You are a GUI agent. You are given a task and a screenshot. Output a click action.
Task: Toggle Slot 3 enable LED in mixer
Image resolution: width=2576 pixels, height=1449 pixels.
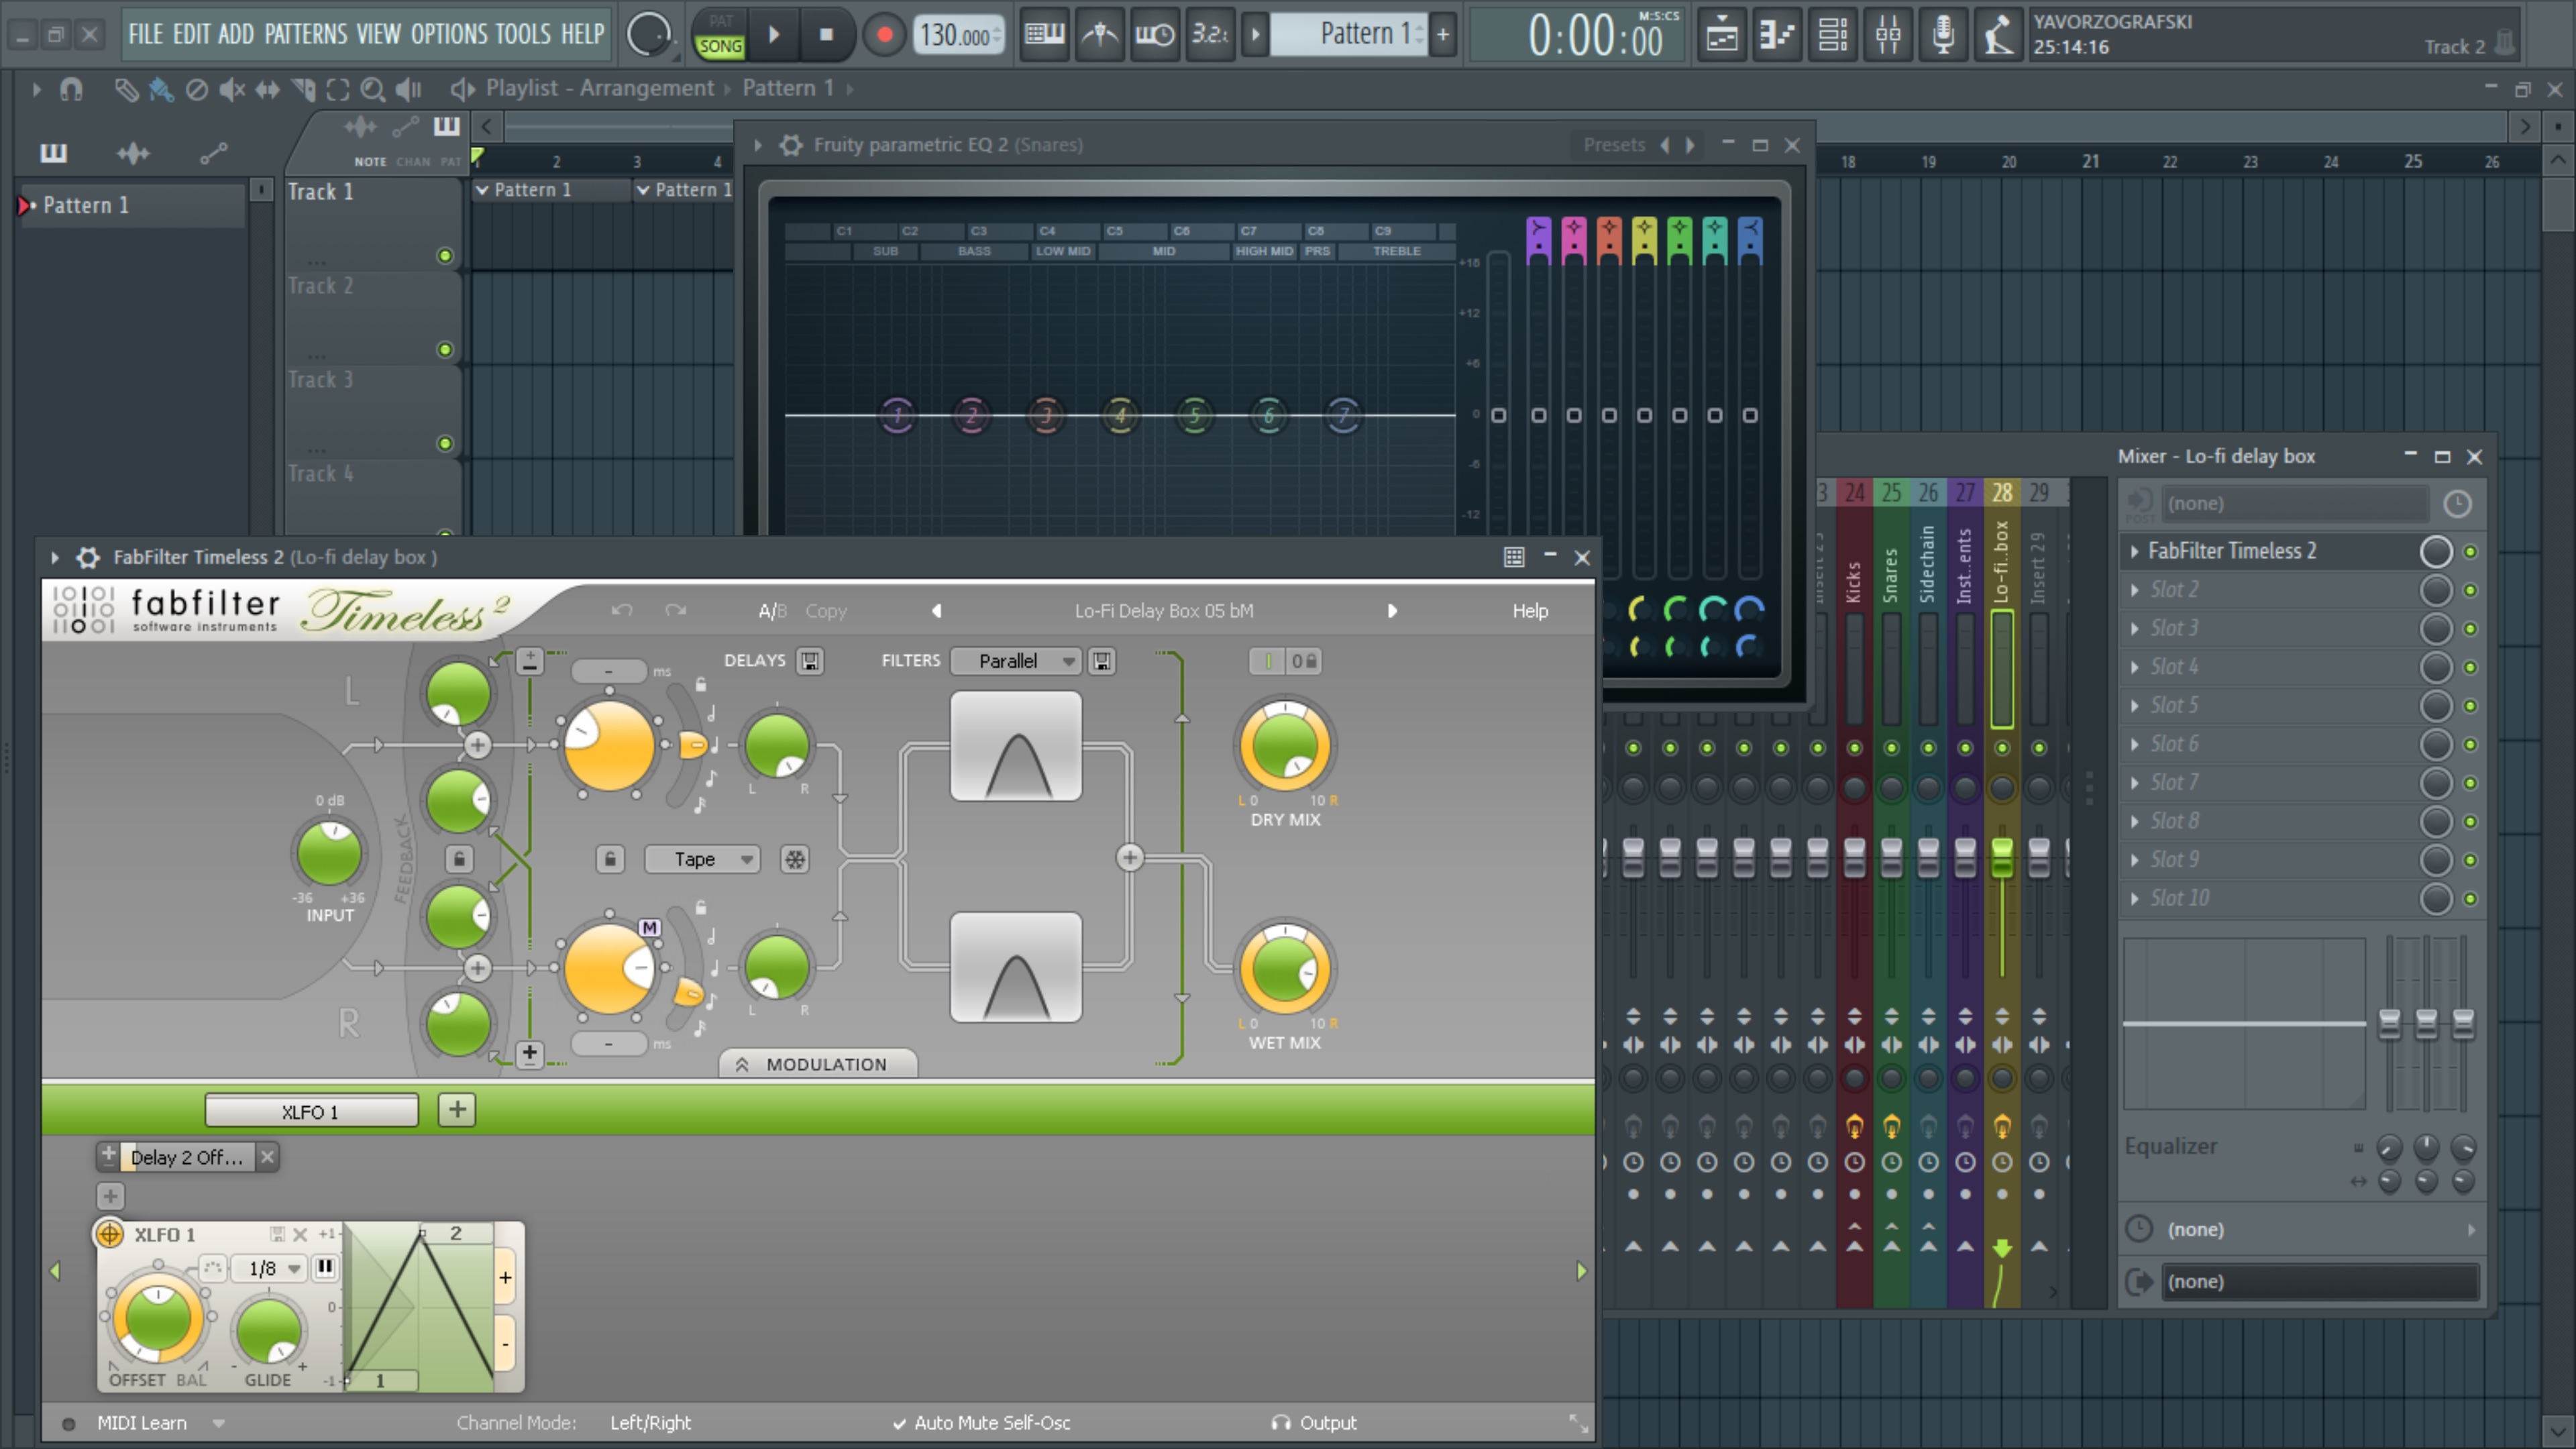2470,629
